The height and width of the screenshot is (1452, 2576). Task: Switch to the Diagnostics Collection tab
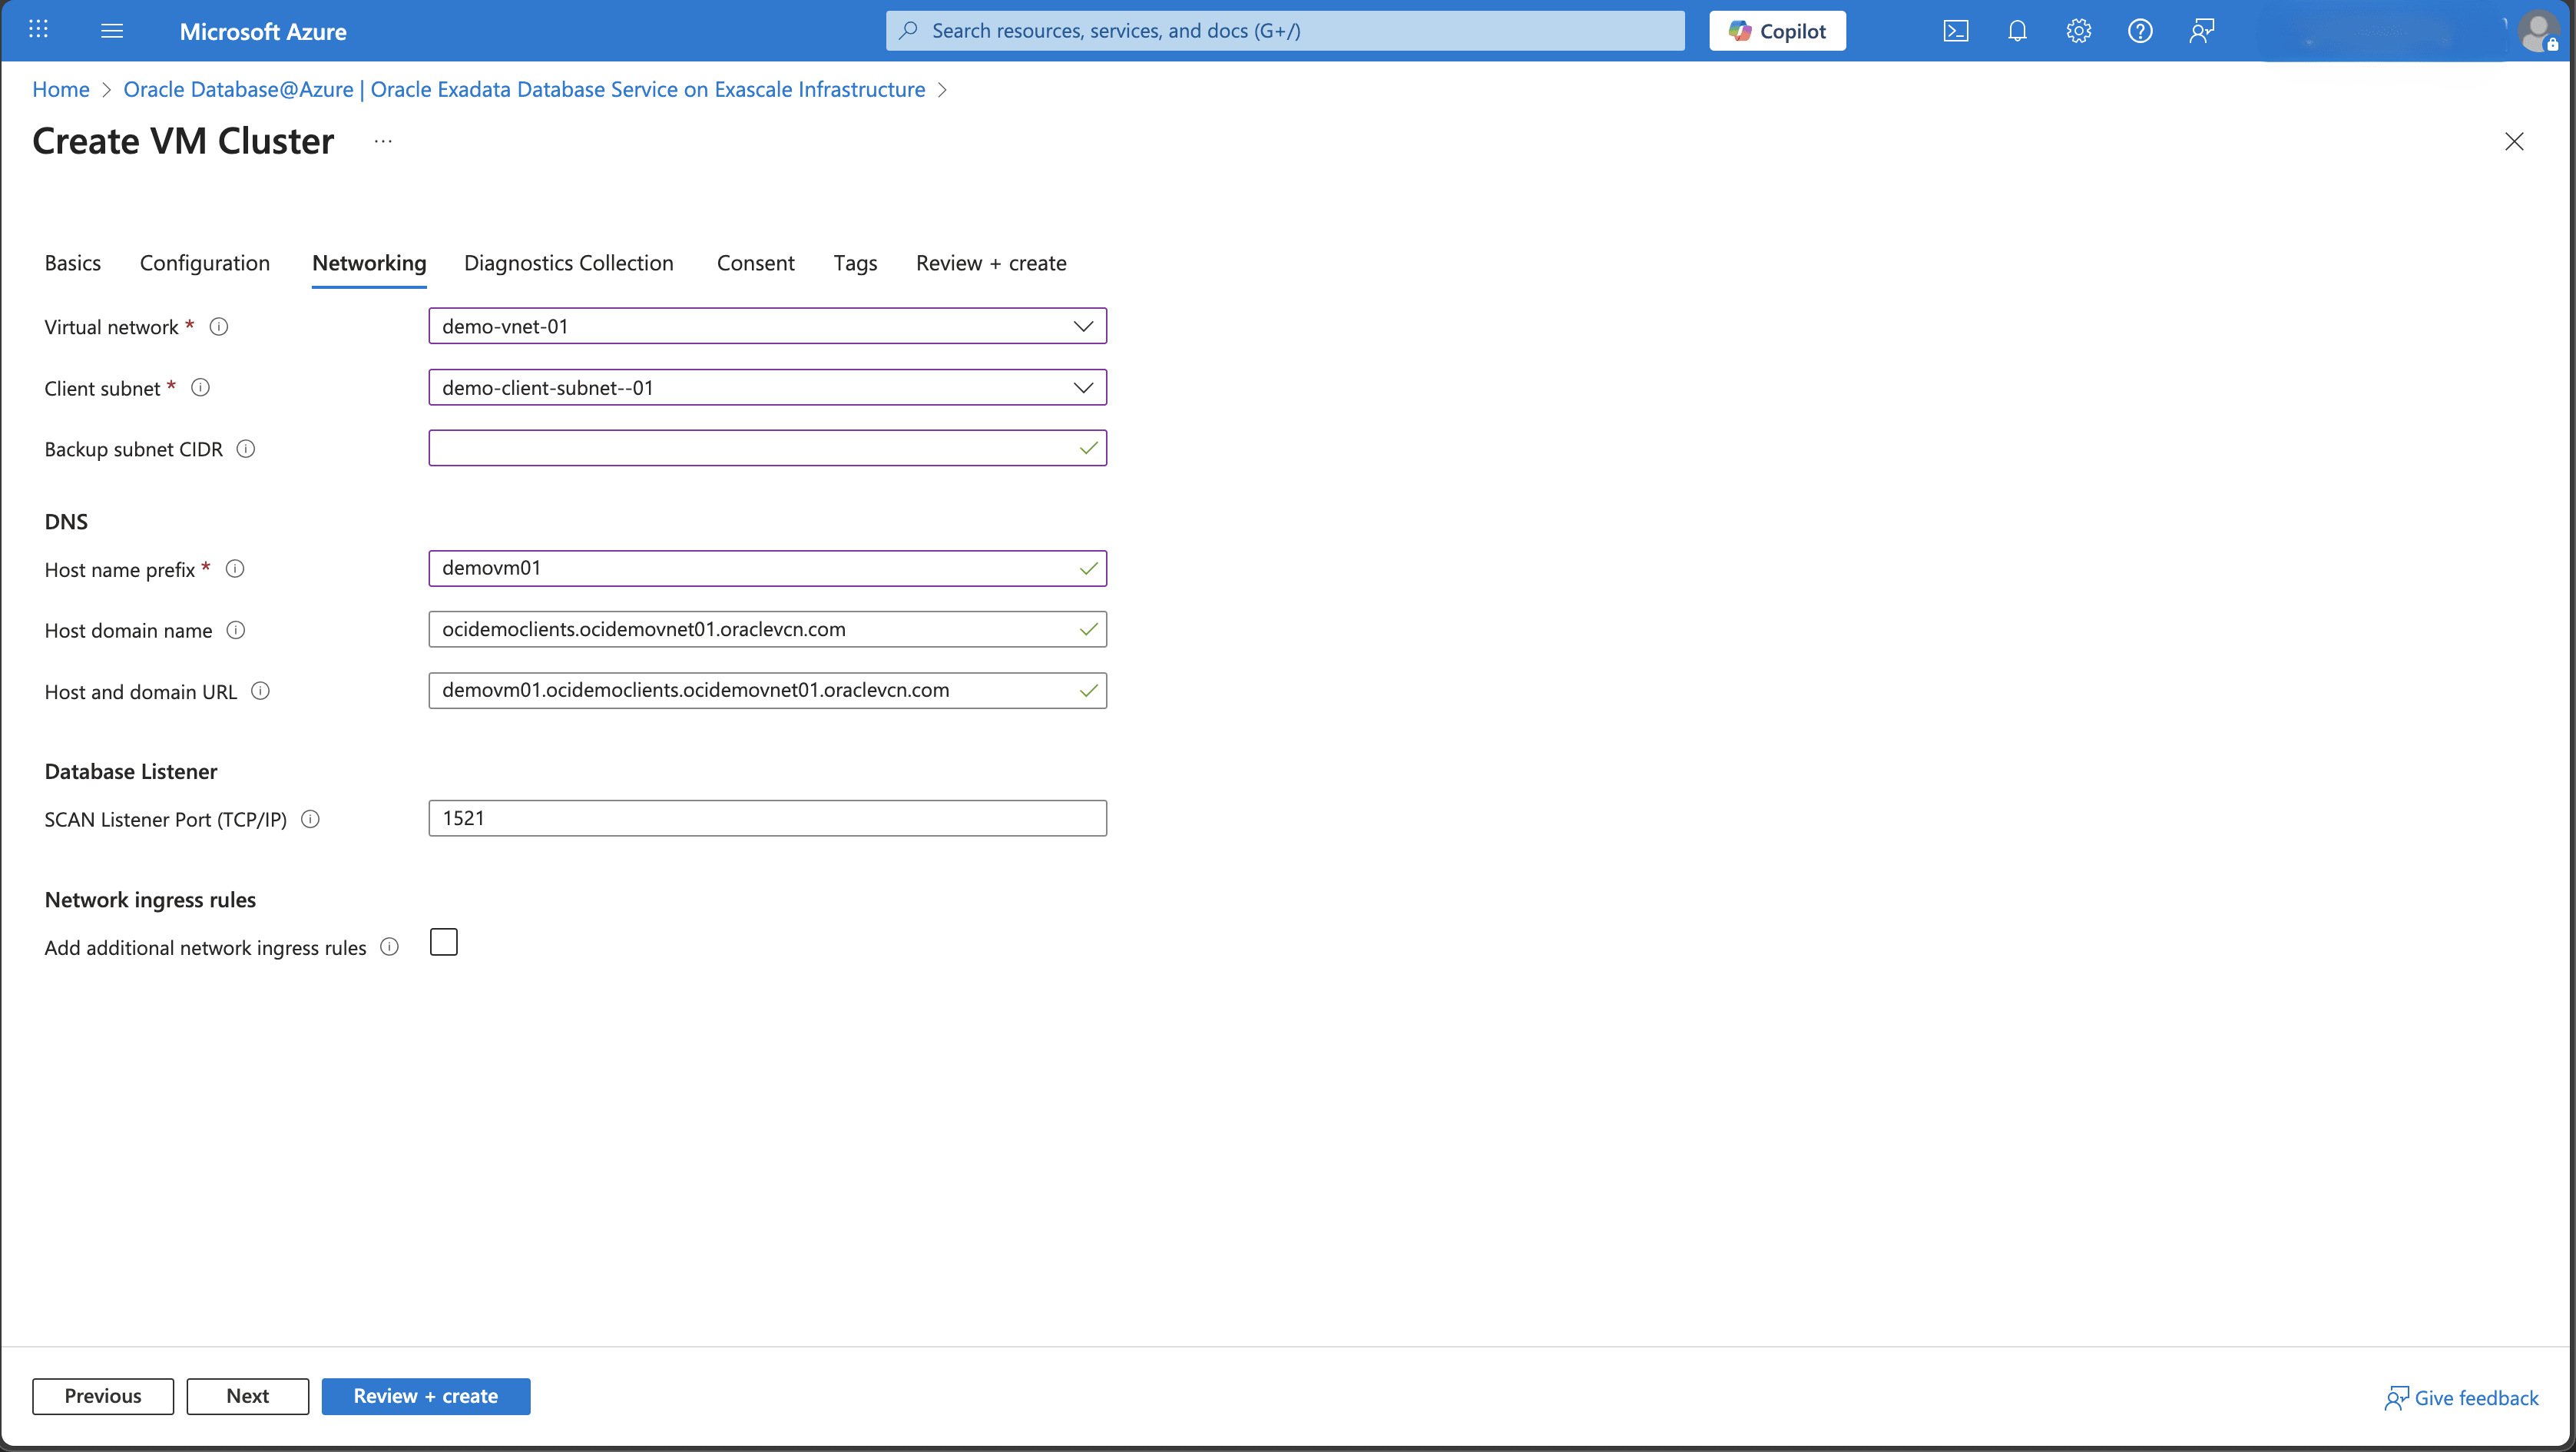coord(568,263)
